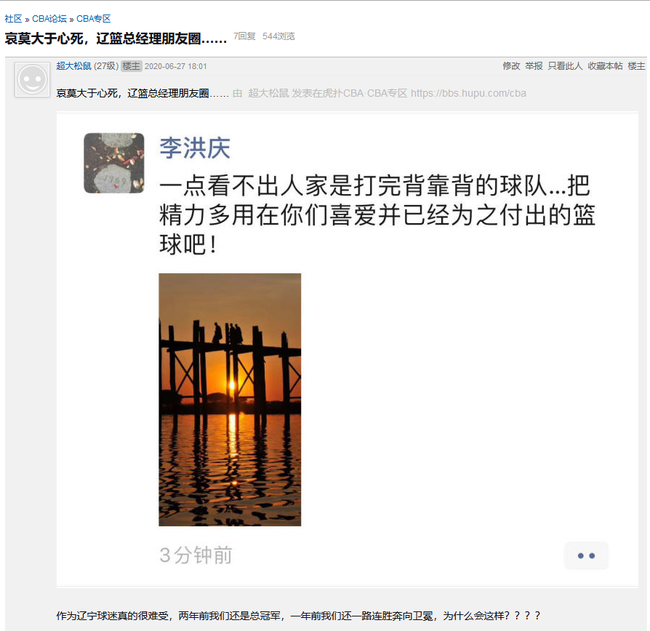
Task: Click the post timestamp 2020-06-27 18:01
Action: pos(175,66)
